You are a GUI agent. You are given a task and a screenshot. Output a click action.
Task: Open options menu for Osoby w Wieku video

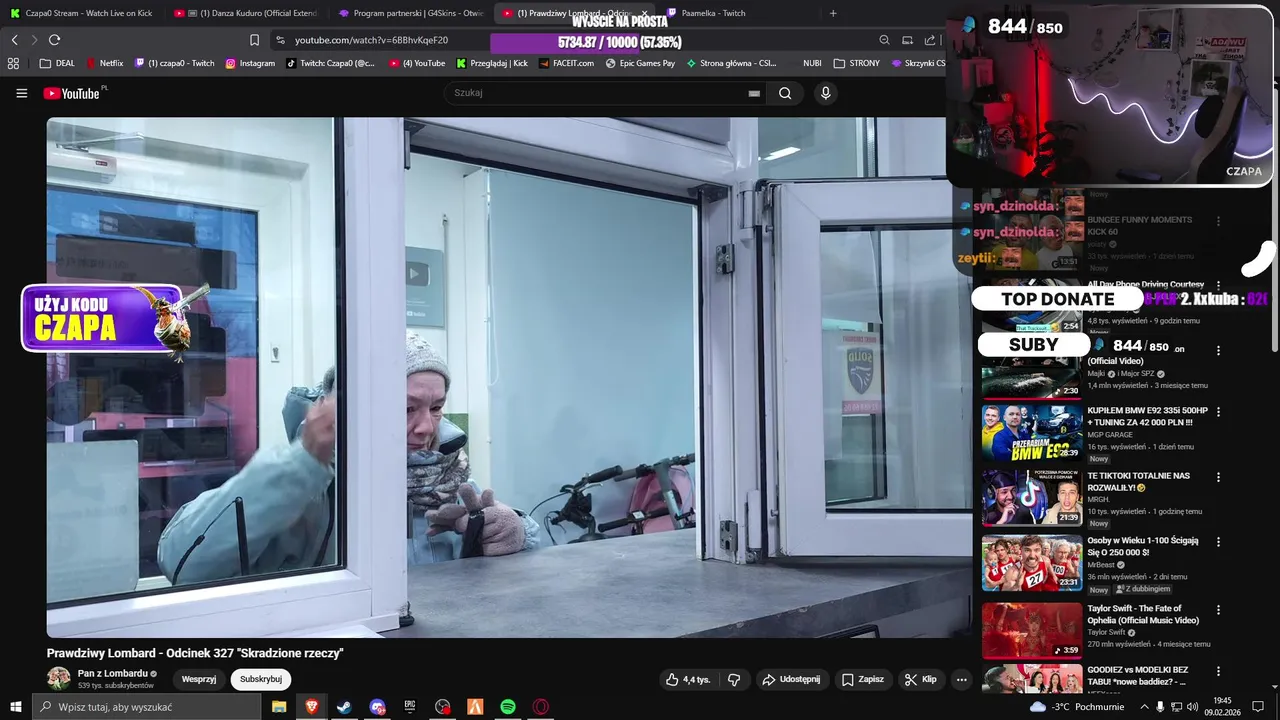tap(1218, 542)
